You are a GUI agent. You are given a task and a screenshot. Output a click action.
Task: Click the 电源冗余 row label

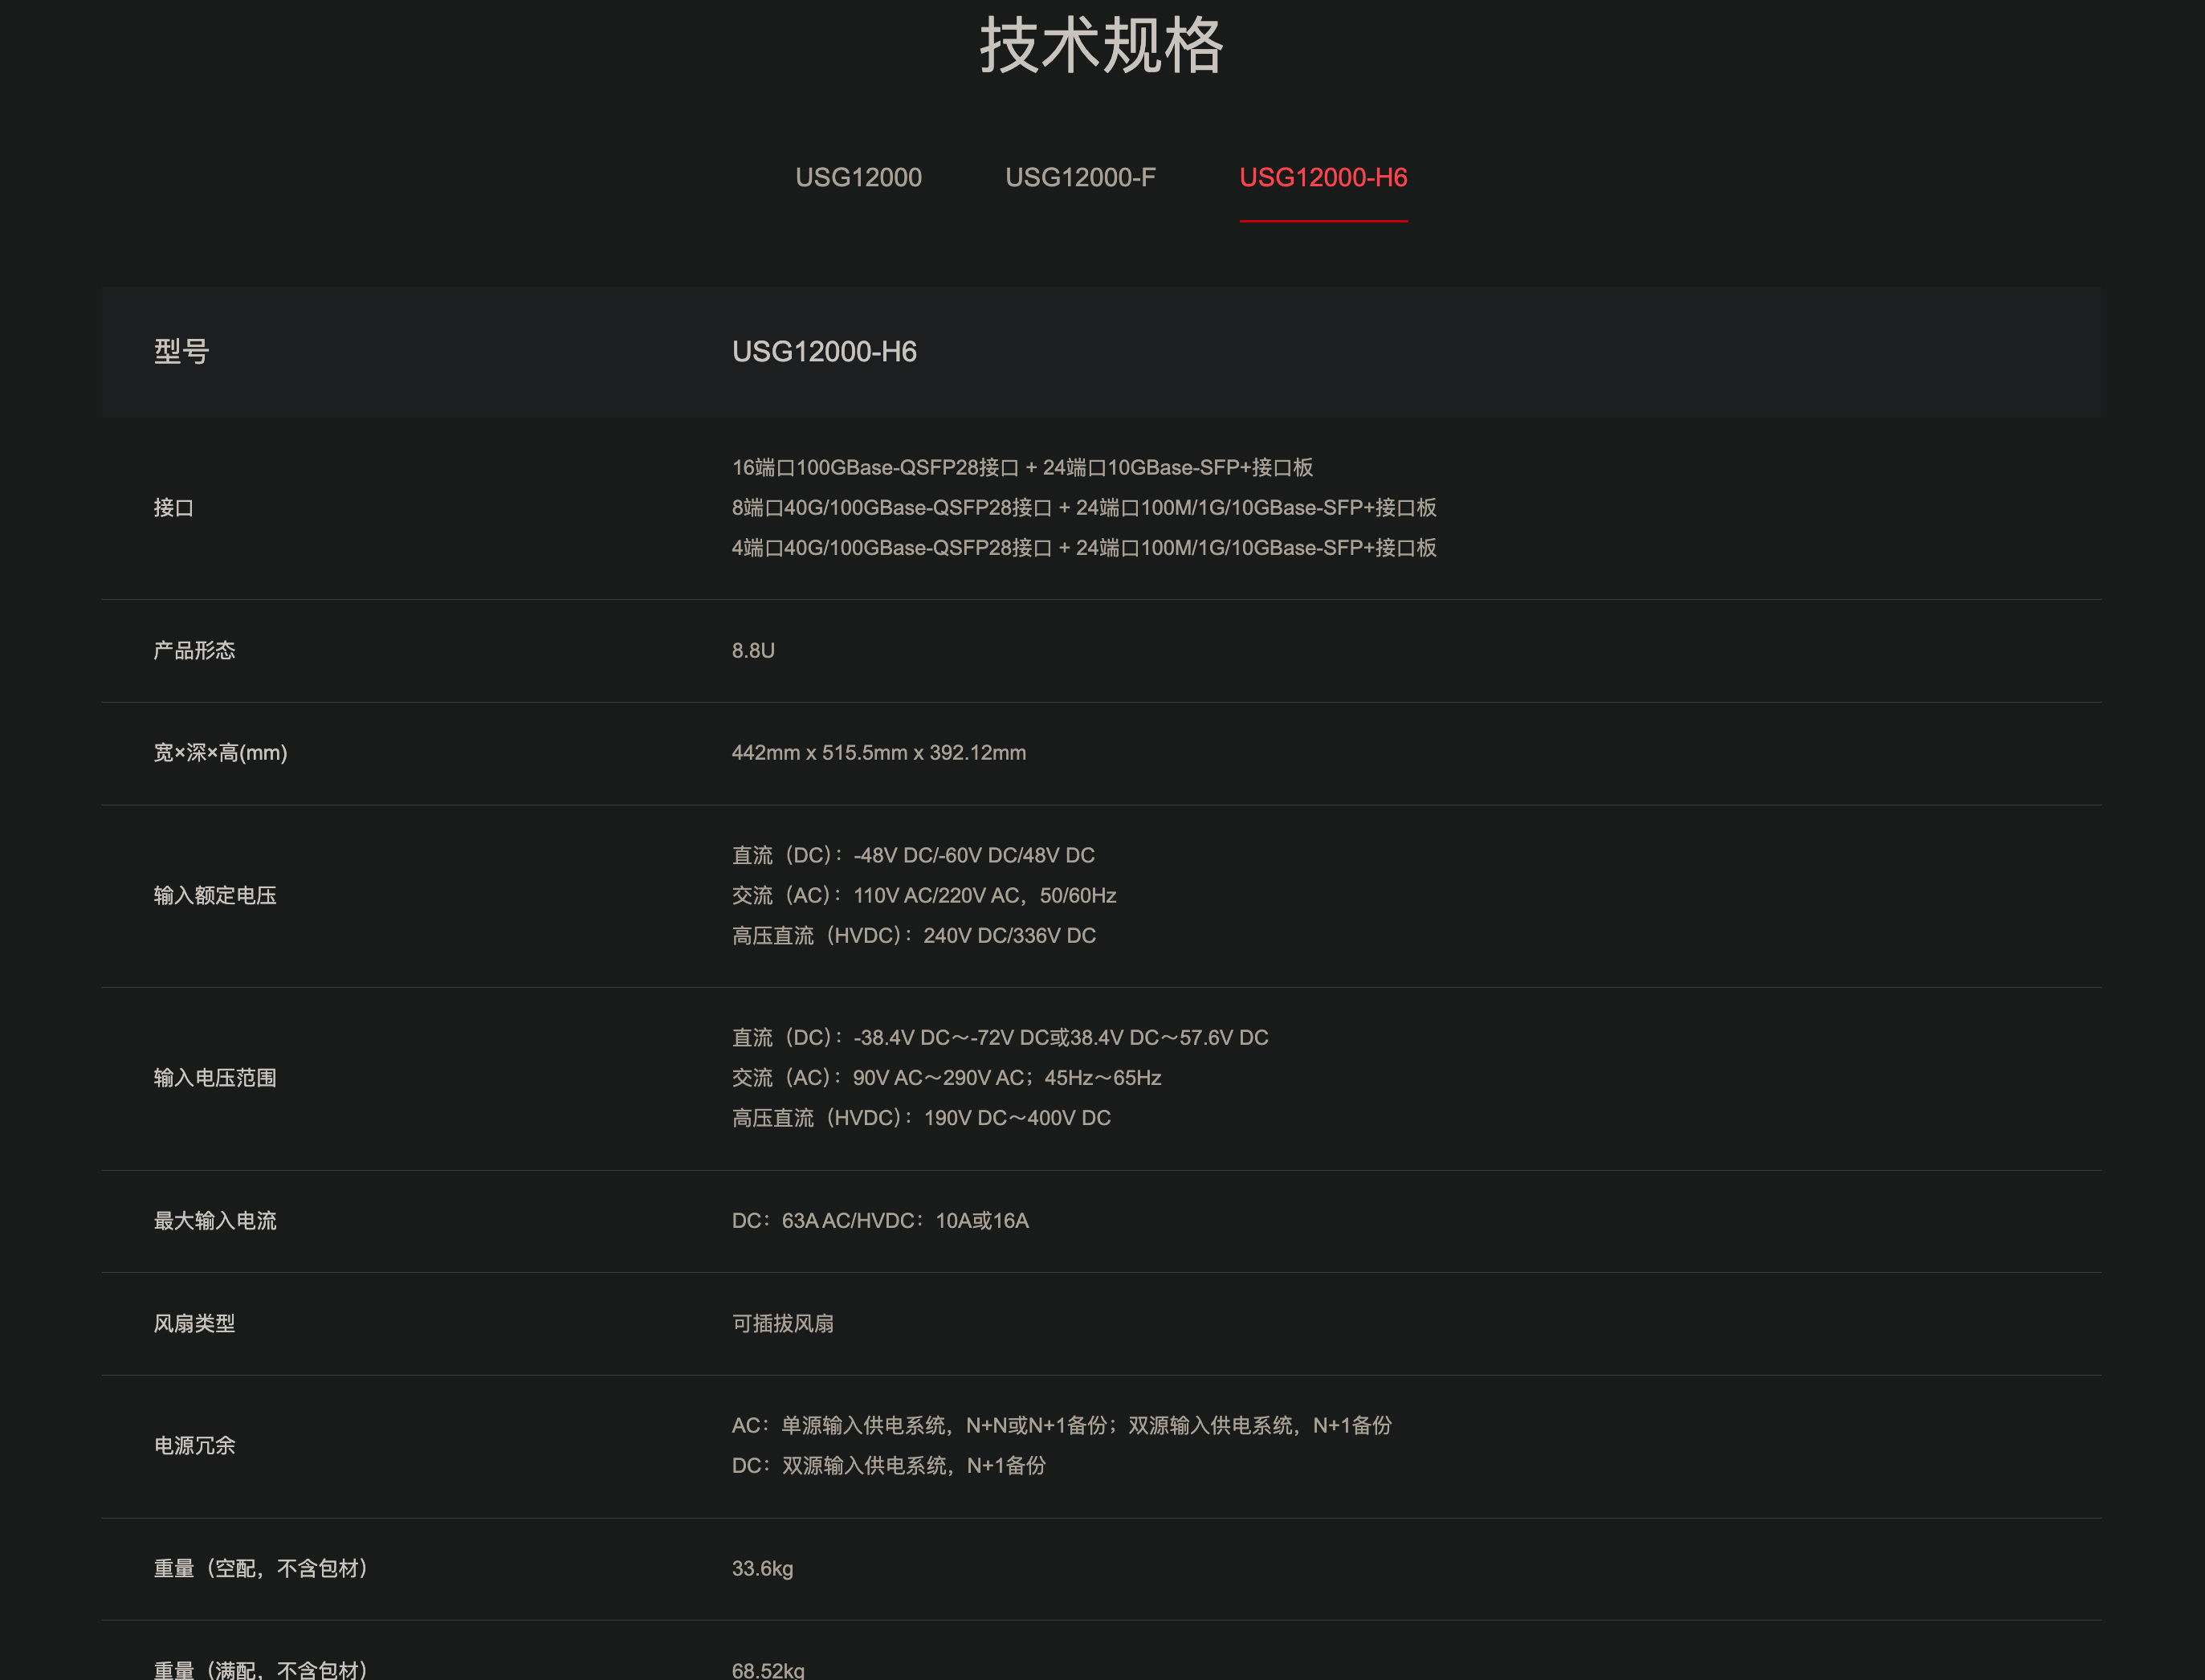tap(194, 1446)
